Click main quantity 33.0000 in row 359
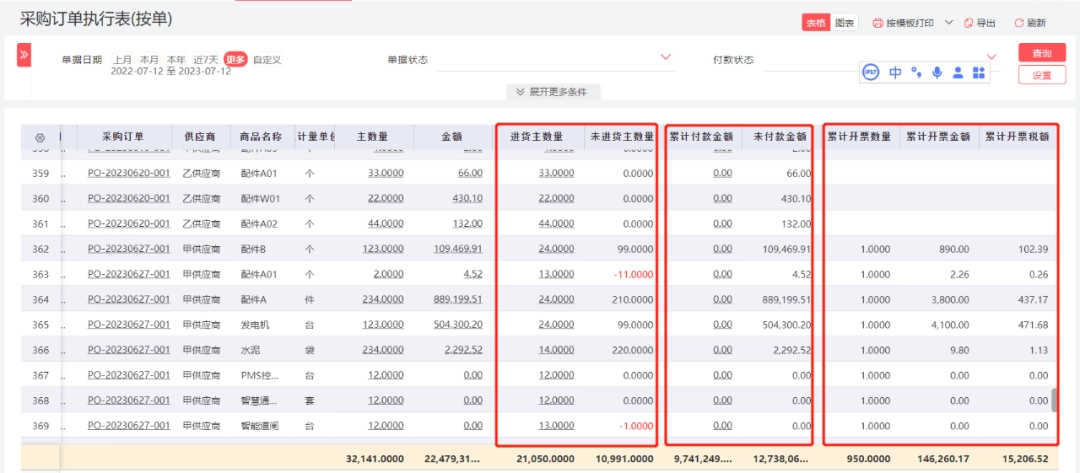The height and width of the screenshot is (473, 1080). [386, 173]
